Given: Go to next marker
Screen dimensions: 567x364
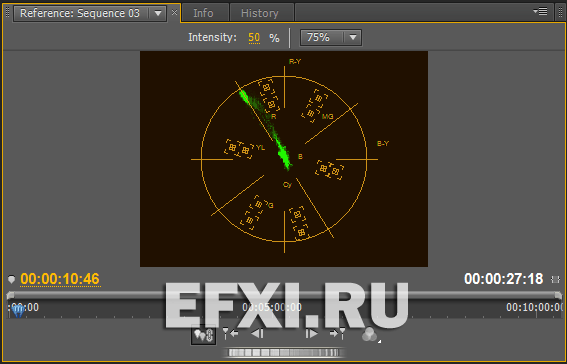Looking at the screenshot, I should click(x=337, y=333).
